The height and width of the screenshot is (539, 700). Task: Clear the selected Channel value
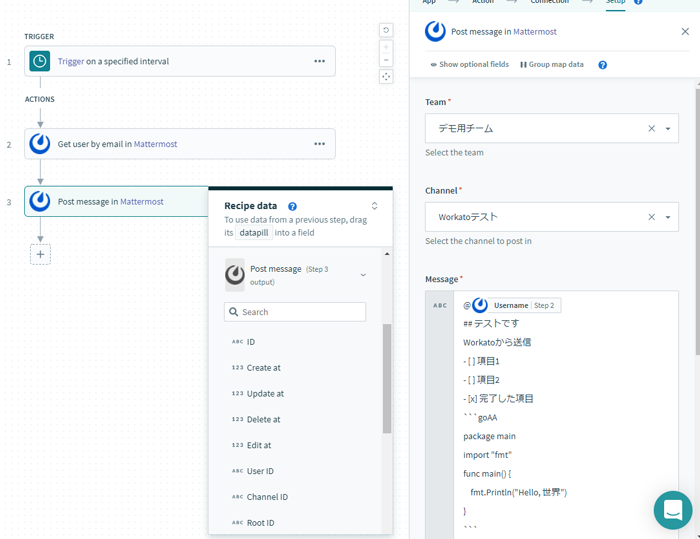(x=651, y=217)
